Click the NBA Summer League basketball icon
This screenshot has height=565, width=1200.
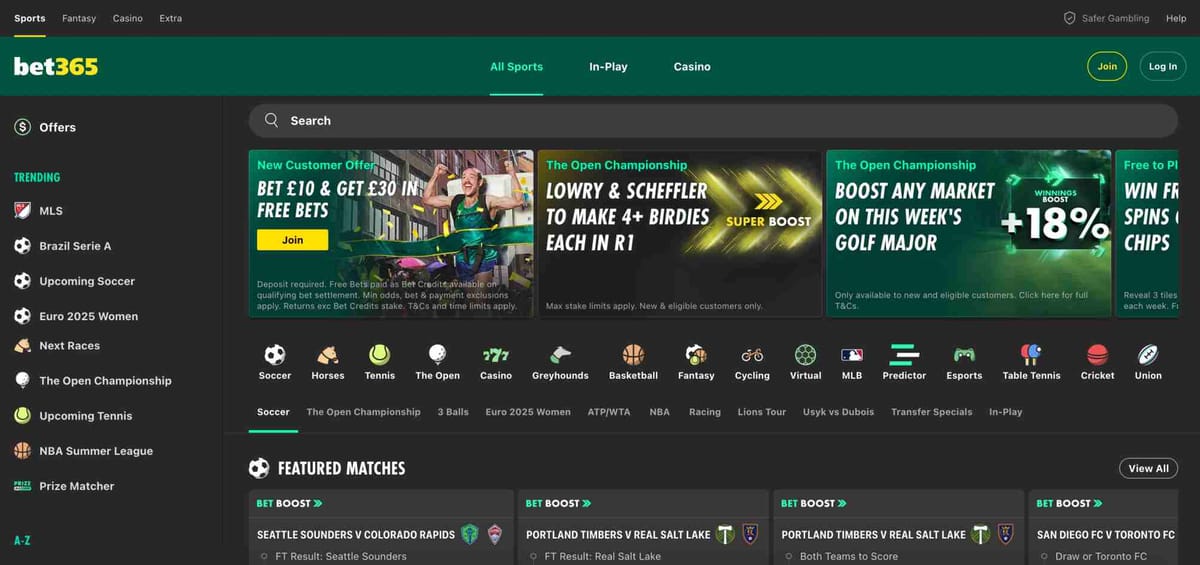[22, 451]
